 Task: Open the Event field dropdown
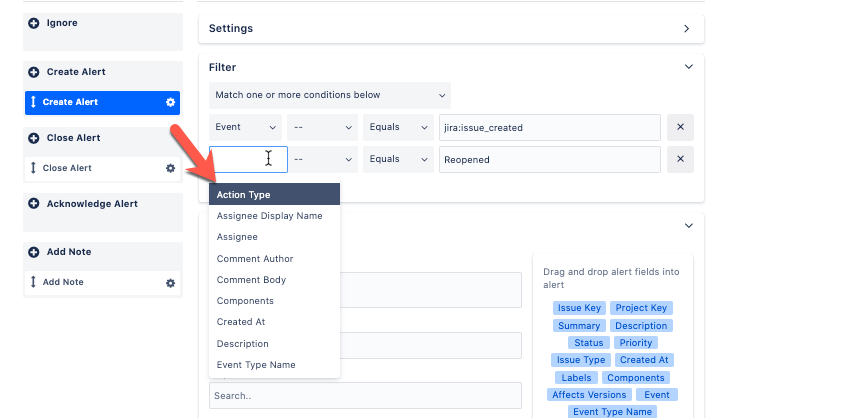pos(245,128)
